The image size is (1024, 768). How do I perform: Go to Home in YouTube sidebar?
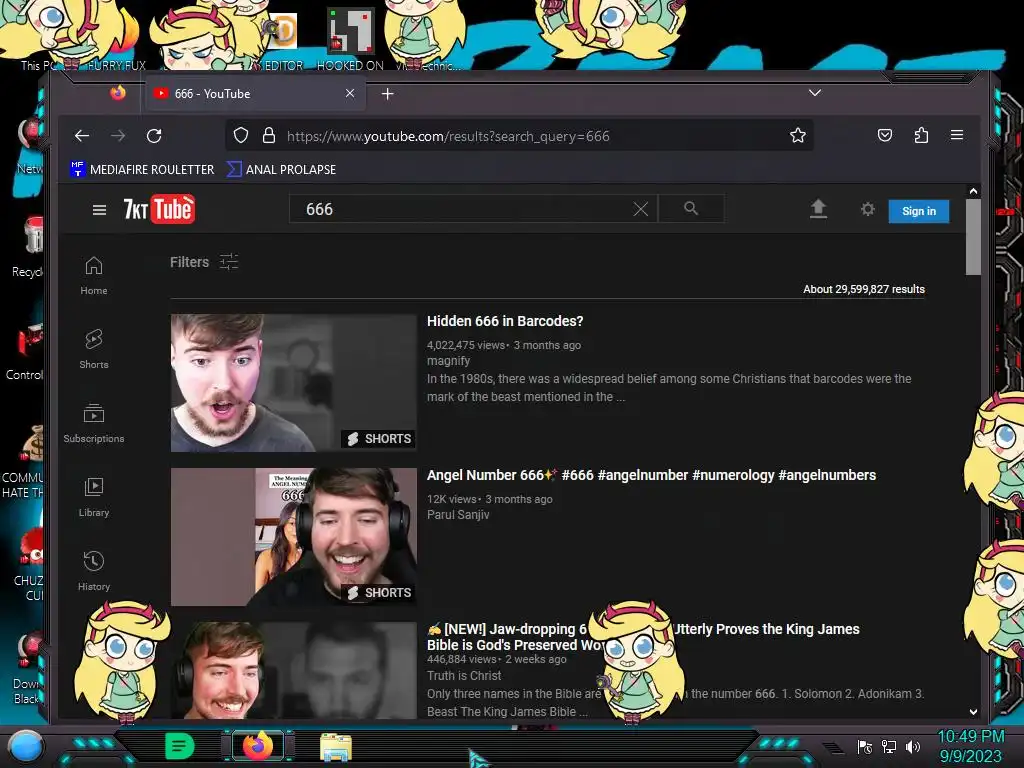click(x=93, y=276)
